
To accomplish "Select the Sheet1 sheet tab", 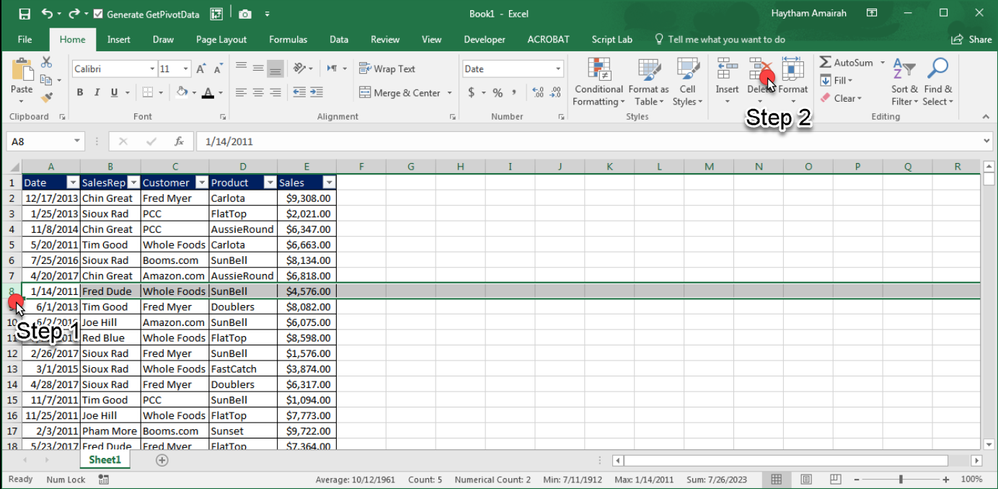I will [x=105, y=460].
